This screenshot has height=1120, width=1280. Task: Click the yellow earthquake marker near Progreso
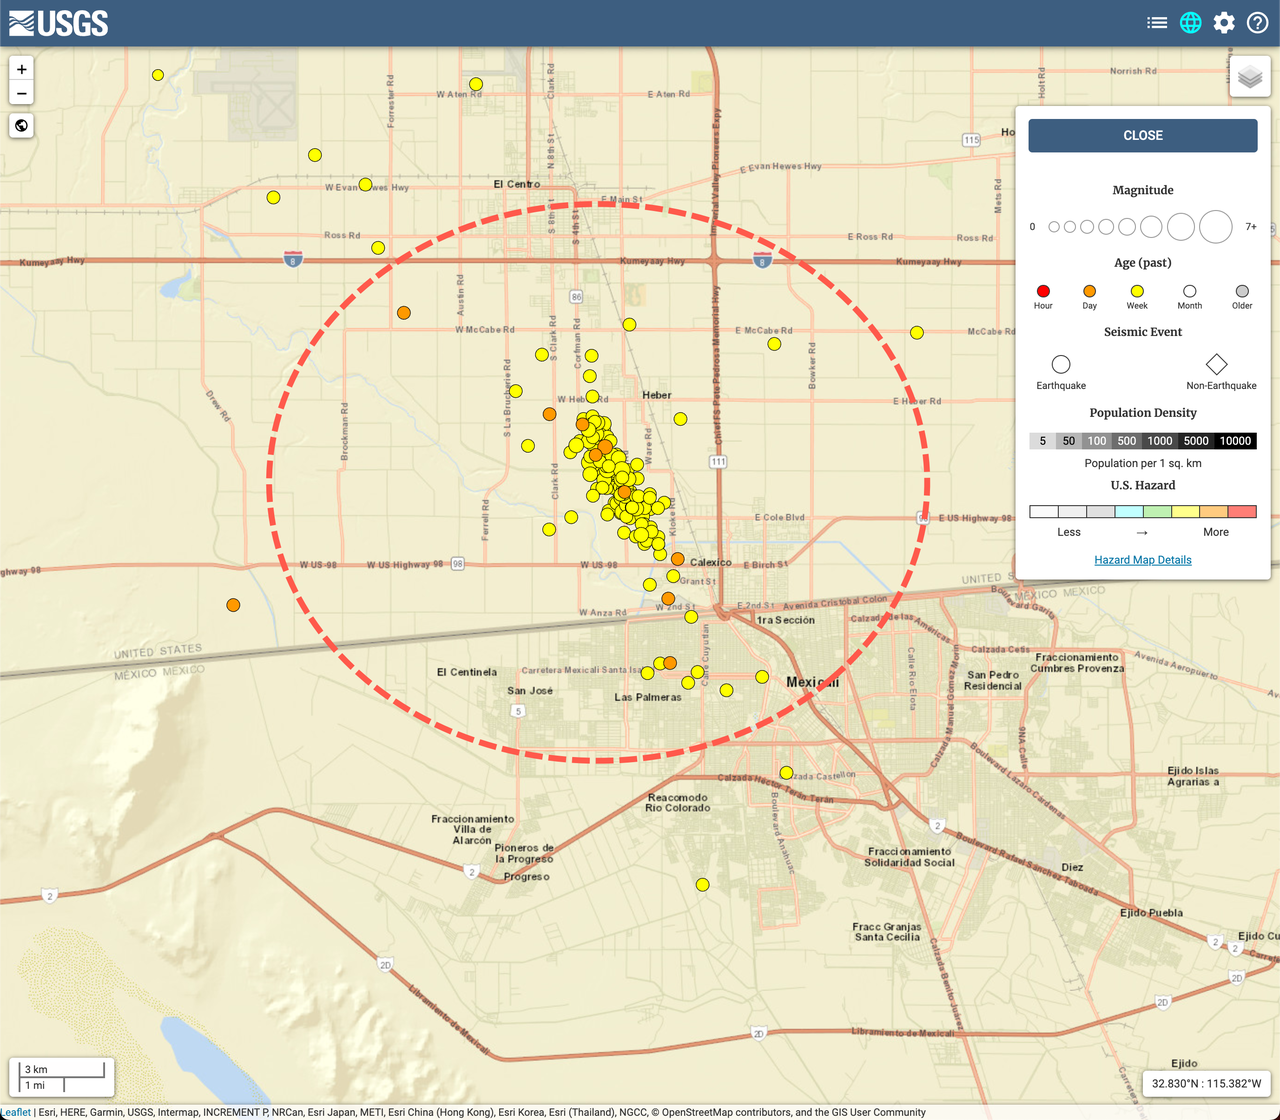(x=703, y=885)
